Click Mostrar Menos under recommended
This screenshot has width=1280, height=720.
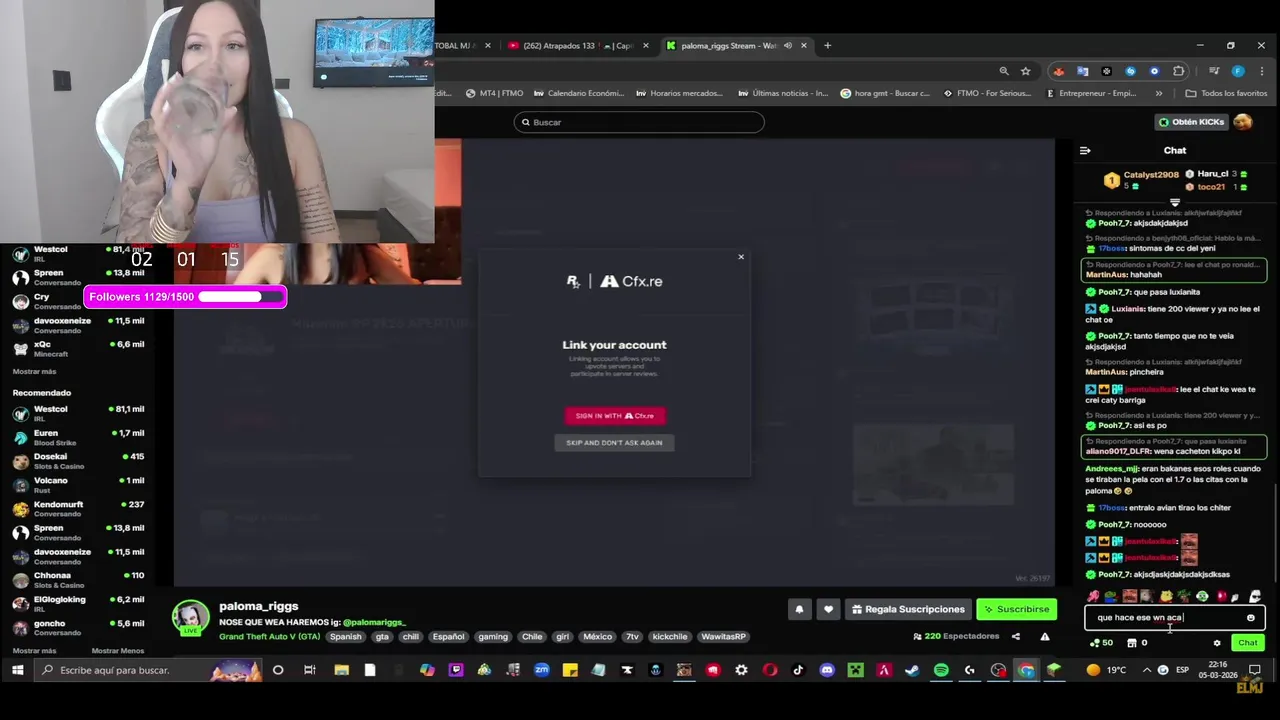point(118,651)
